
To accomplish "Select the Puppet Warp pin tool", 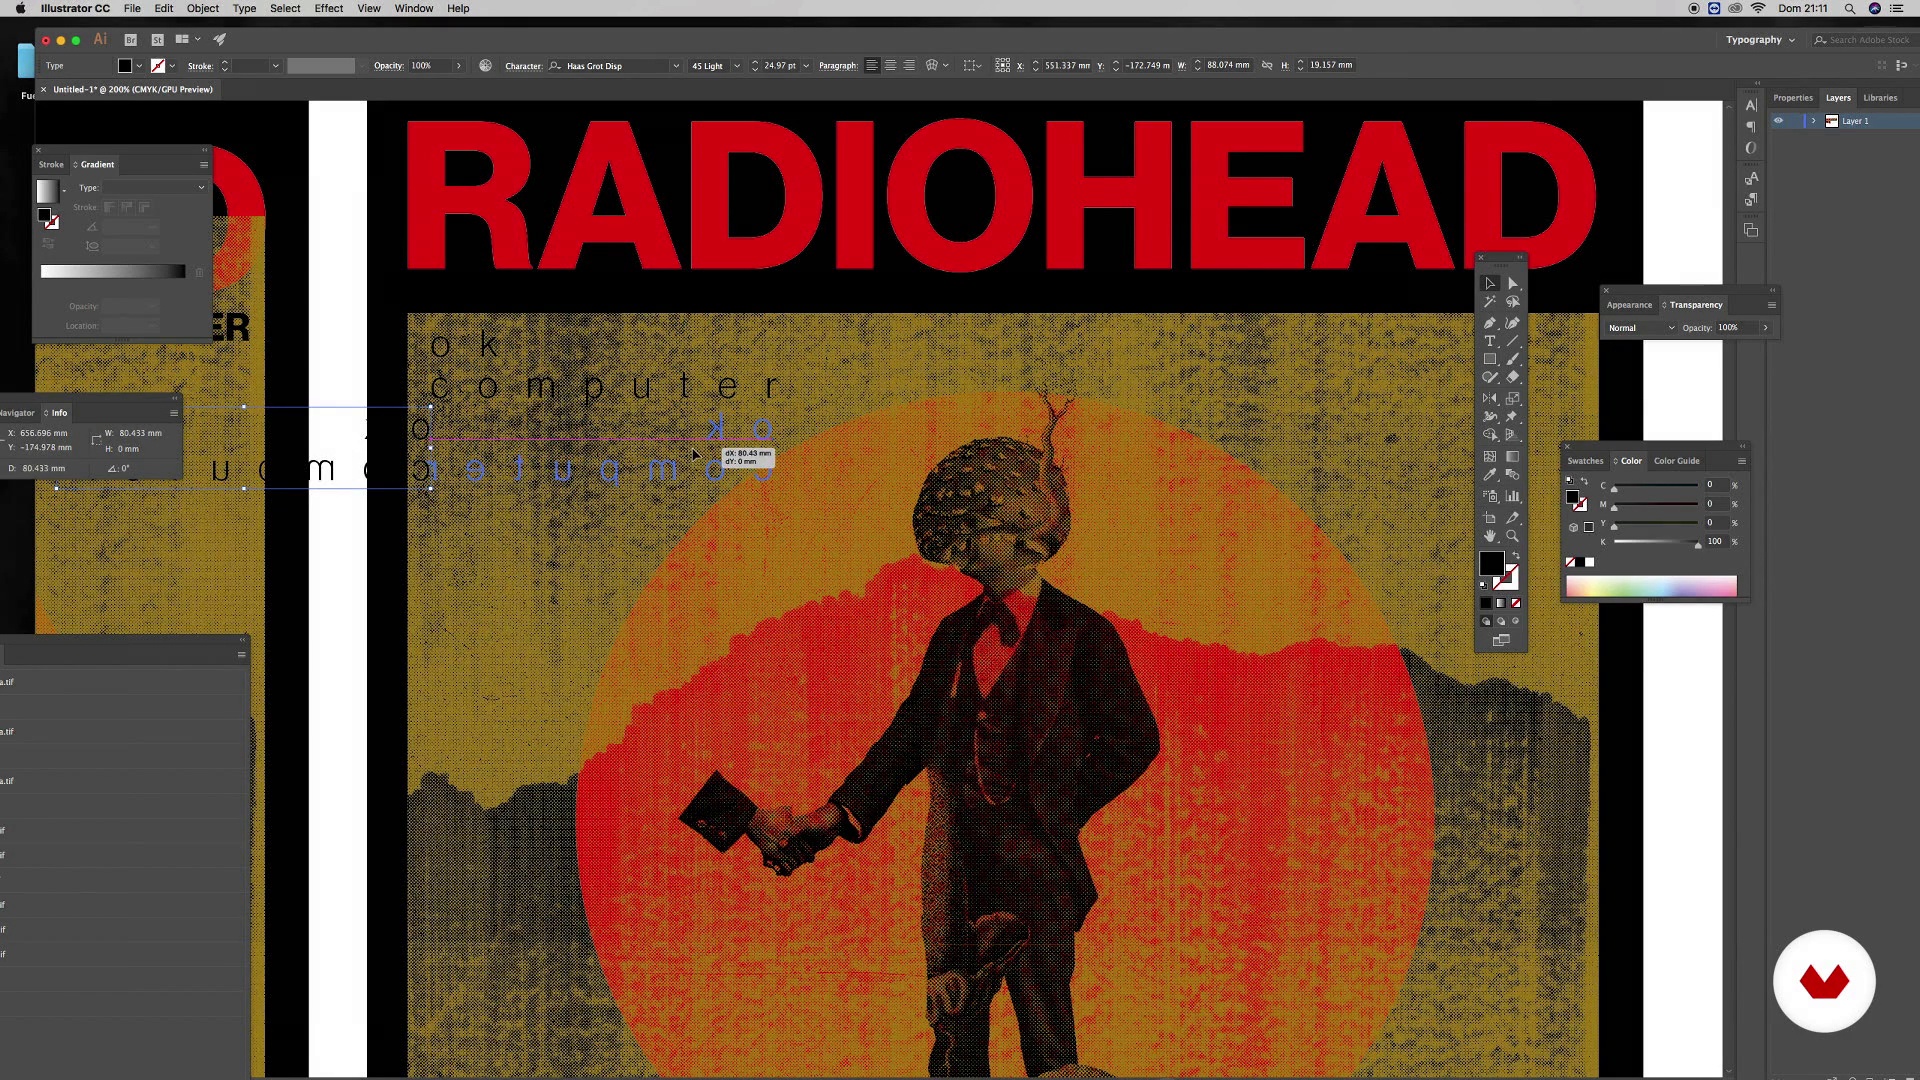I will 1513,416.
